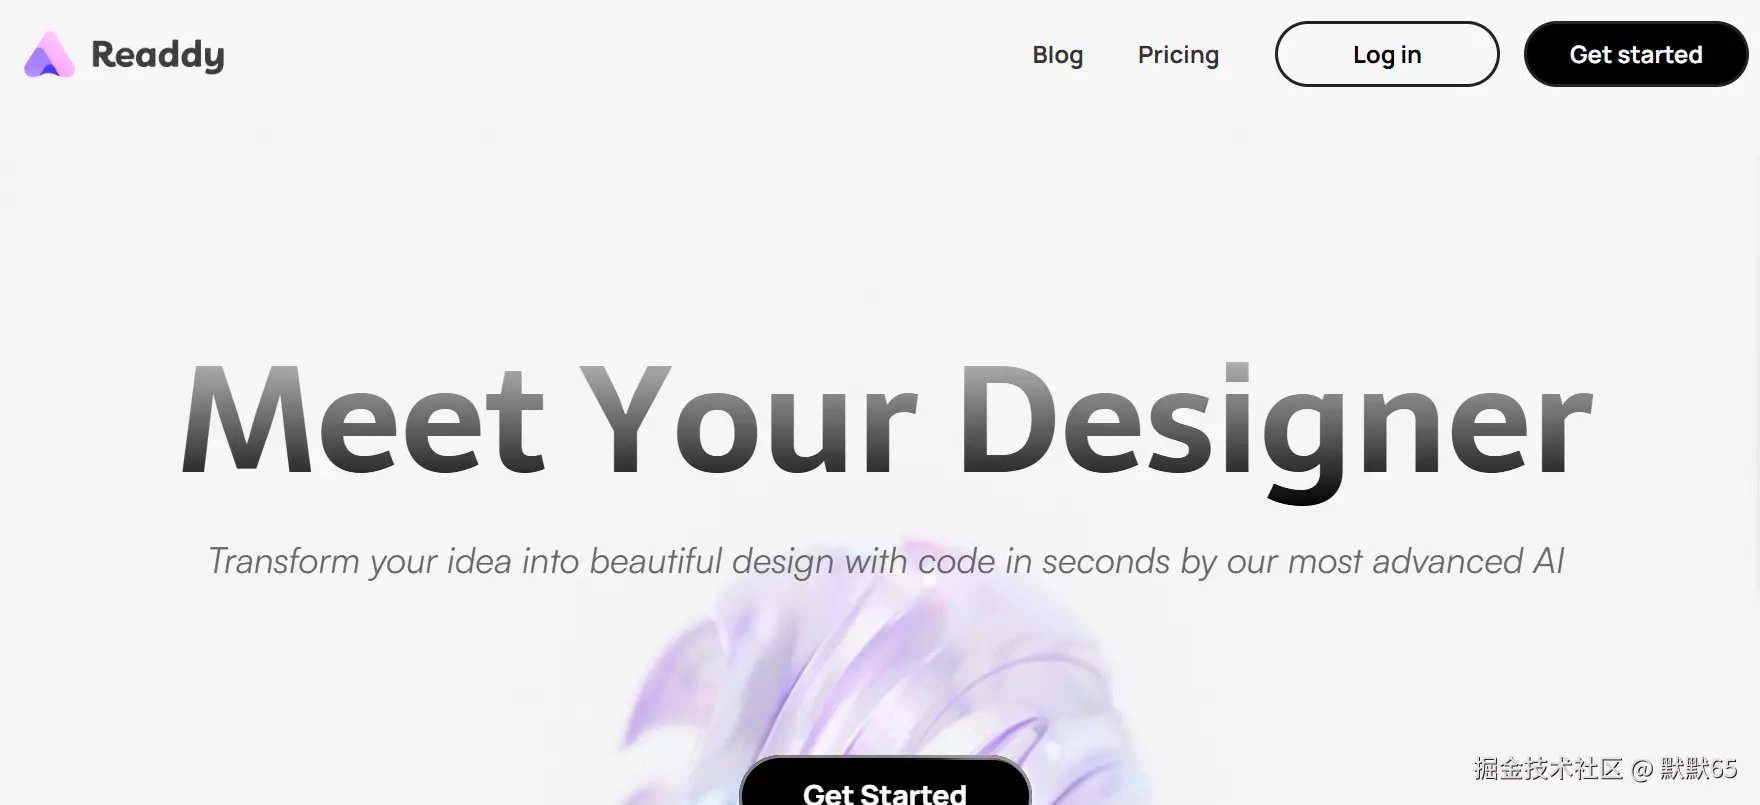Click the word 'Meet' in the headline
Screen dimensions: 1760x805
(364, 420)
